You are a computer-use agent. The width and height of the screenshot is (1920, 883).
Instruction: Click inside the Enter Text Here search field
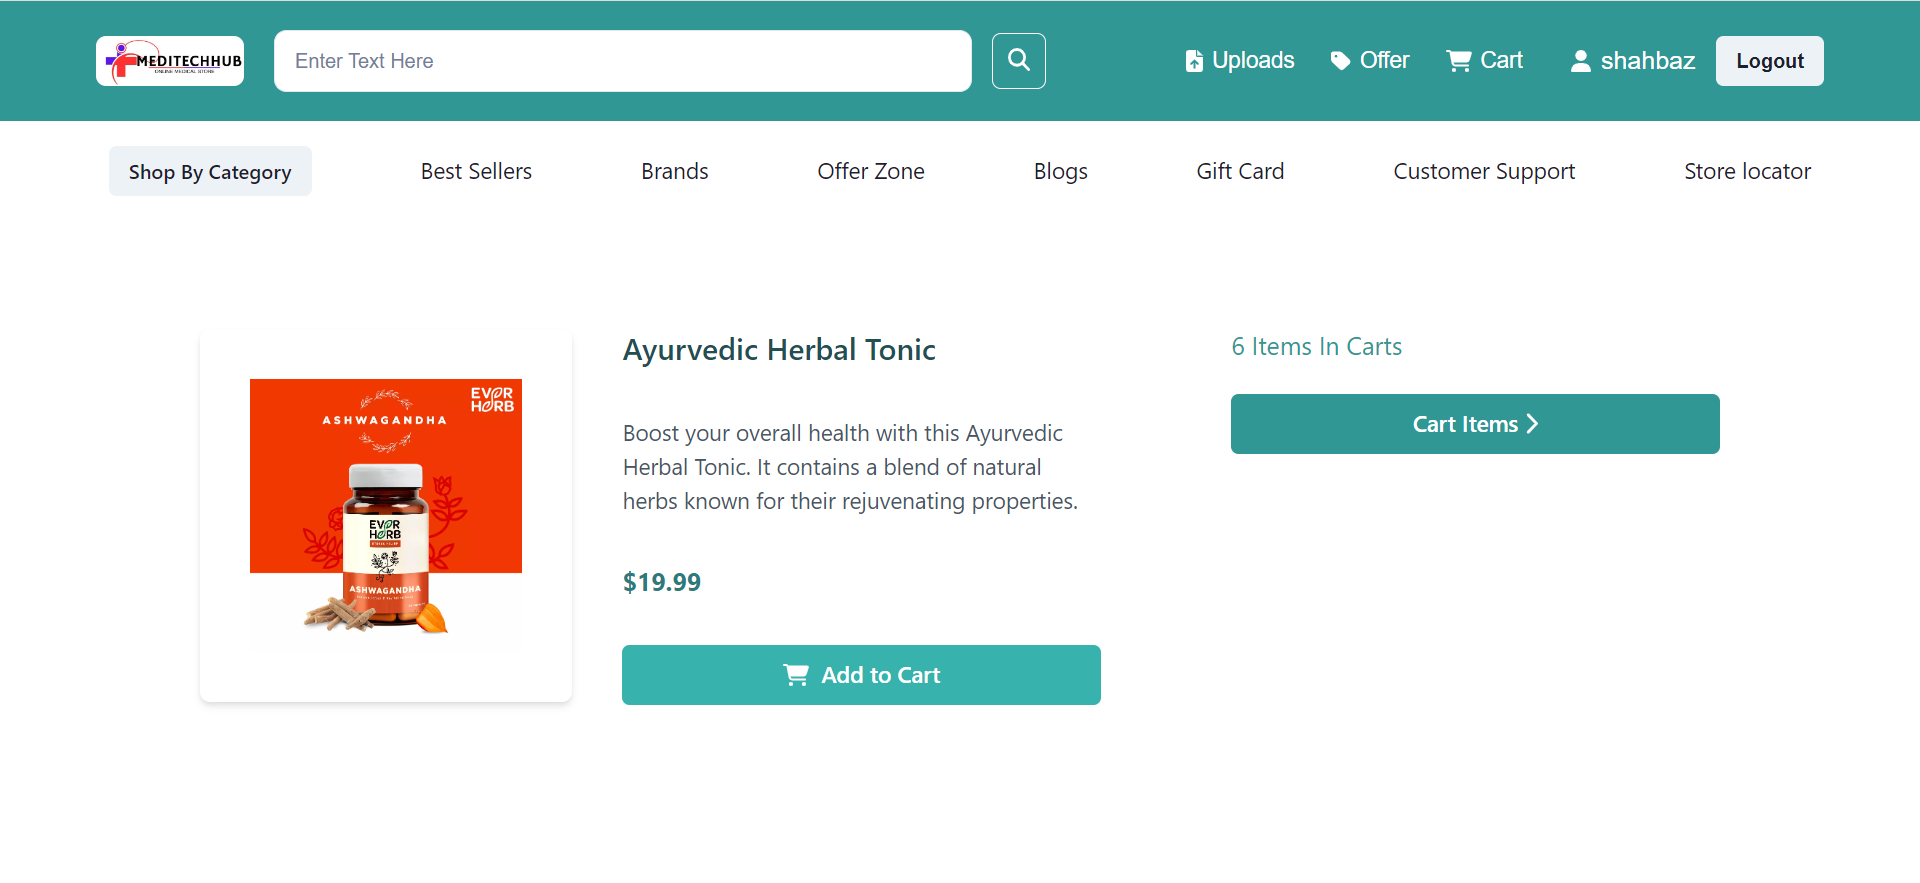[622, 61]
